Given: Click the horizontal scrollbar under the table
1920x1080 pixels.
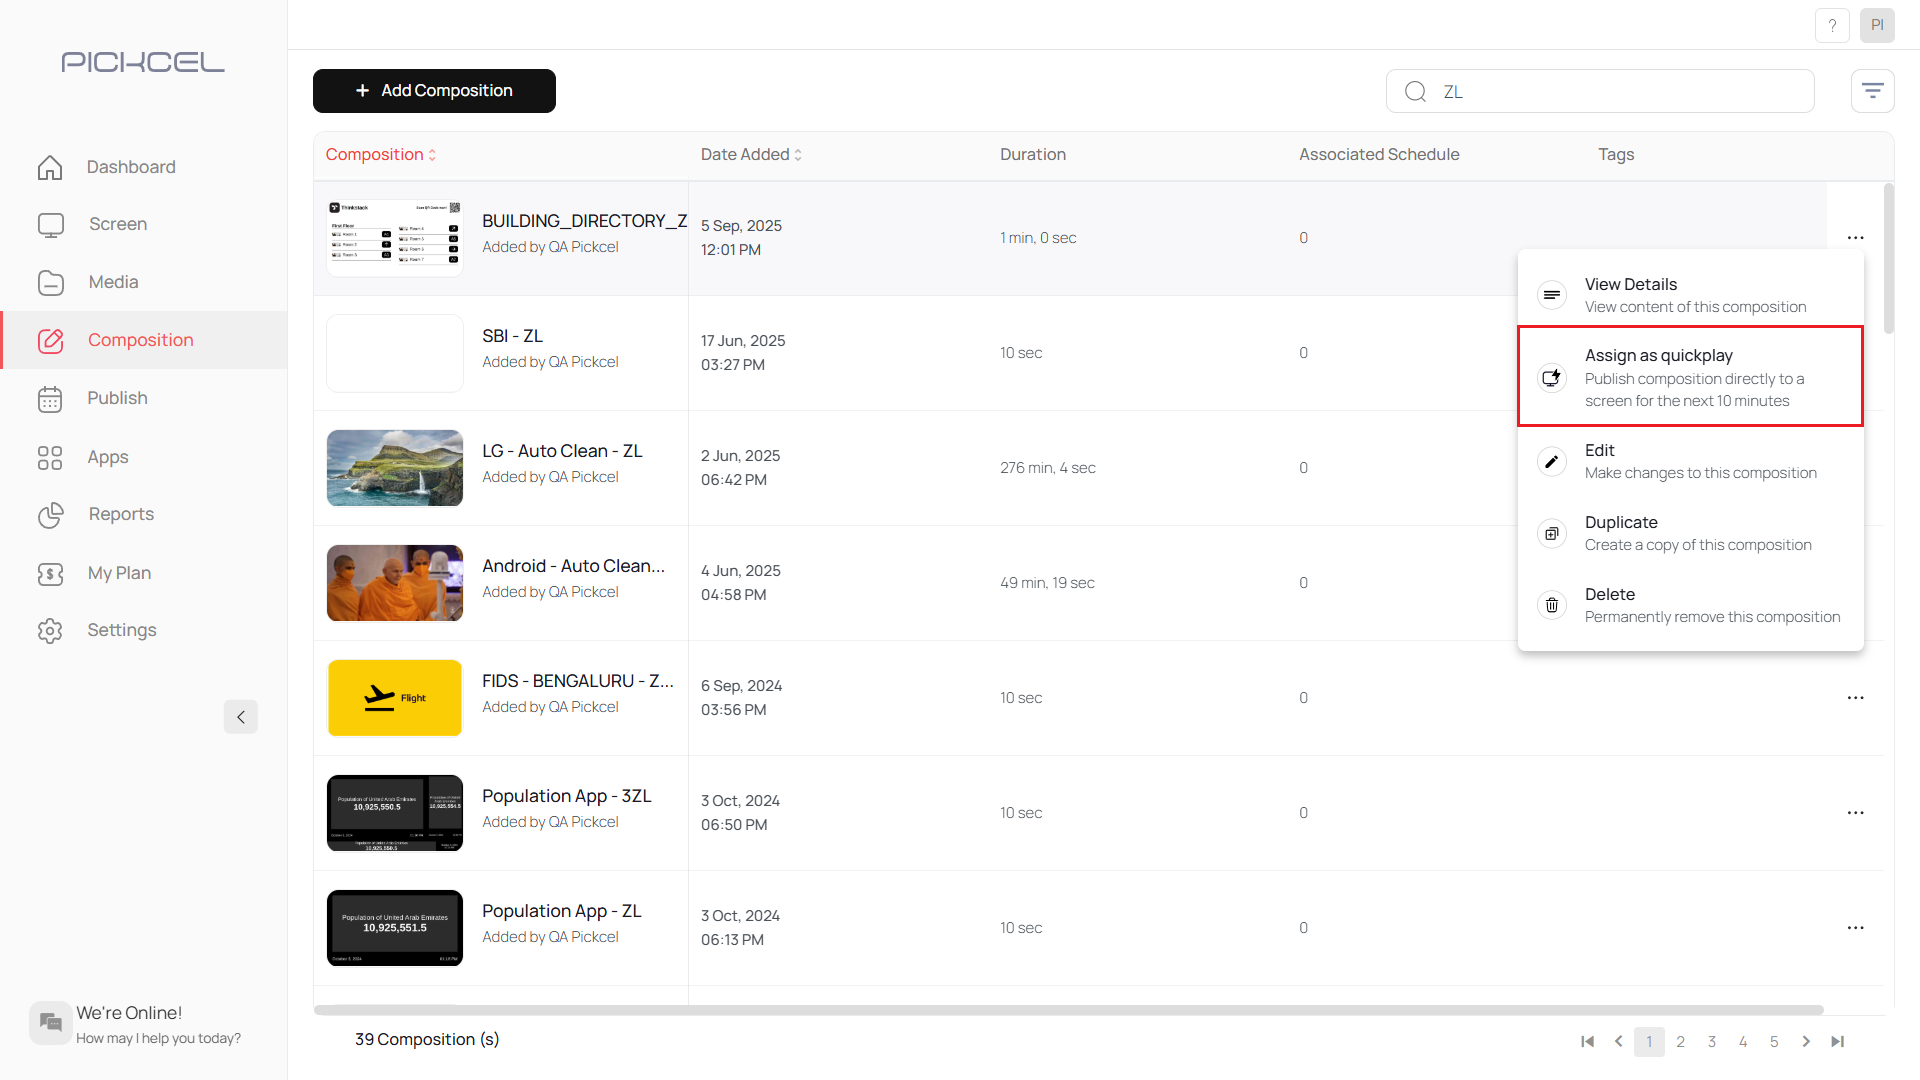Looking at the screenshot, I should point(1068,1010).
